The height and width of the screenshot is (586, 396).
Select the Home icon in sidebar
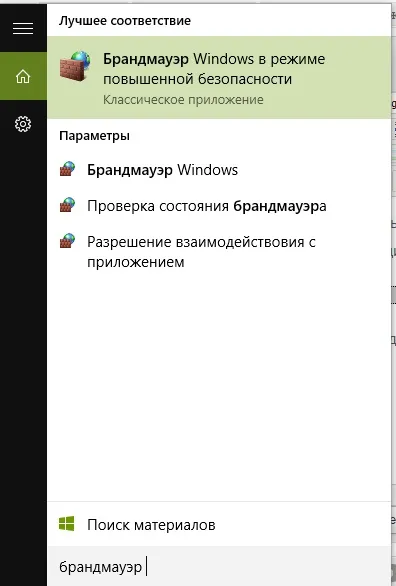click(x=23, y=77)
